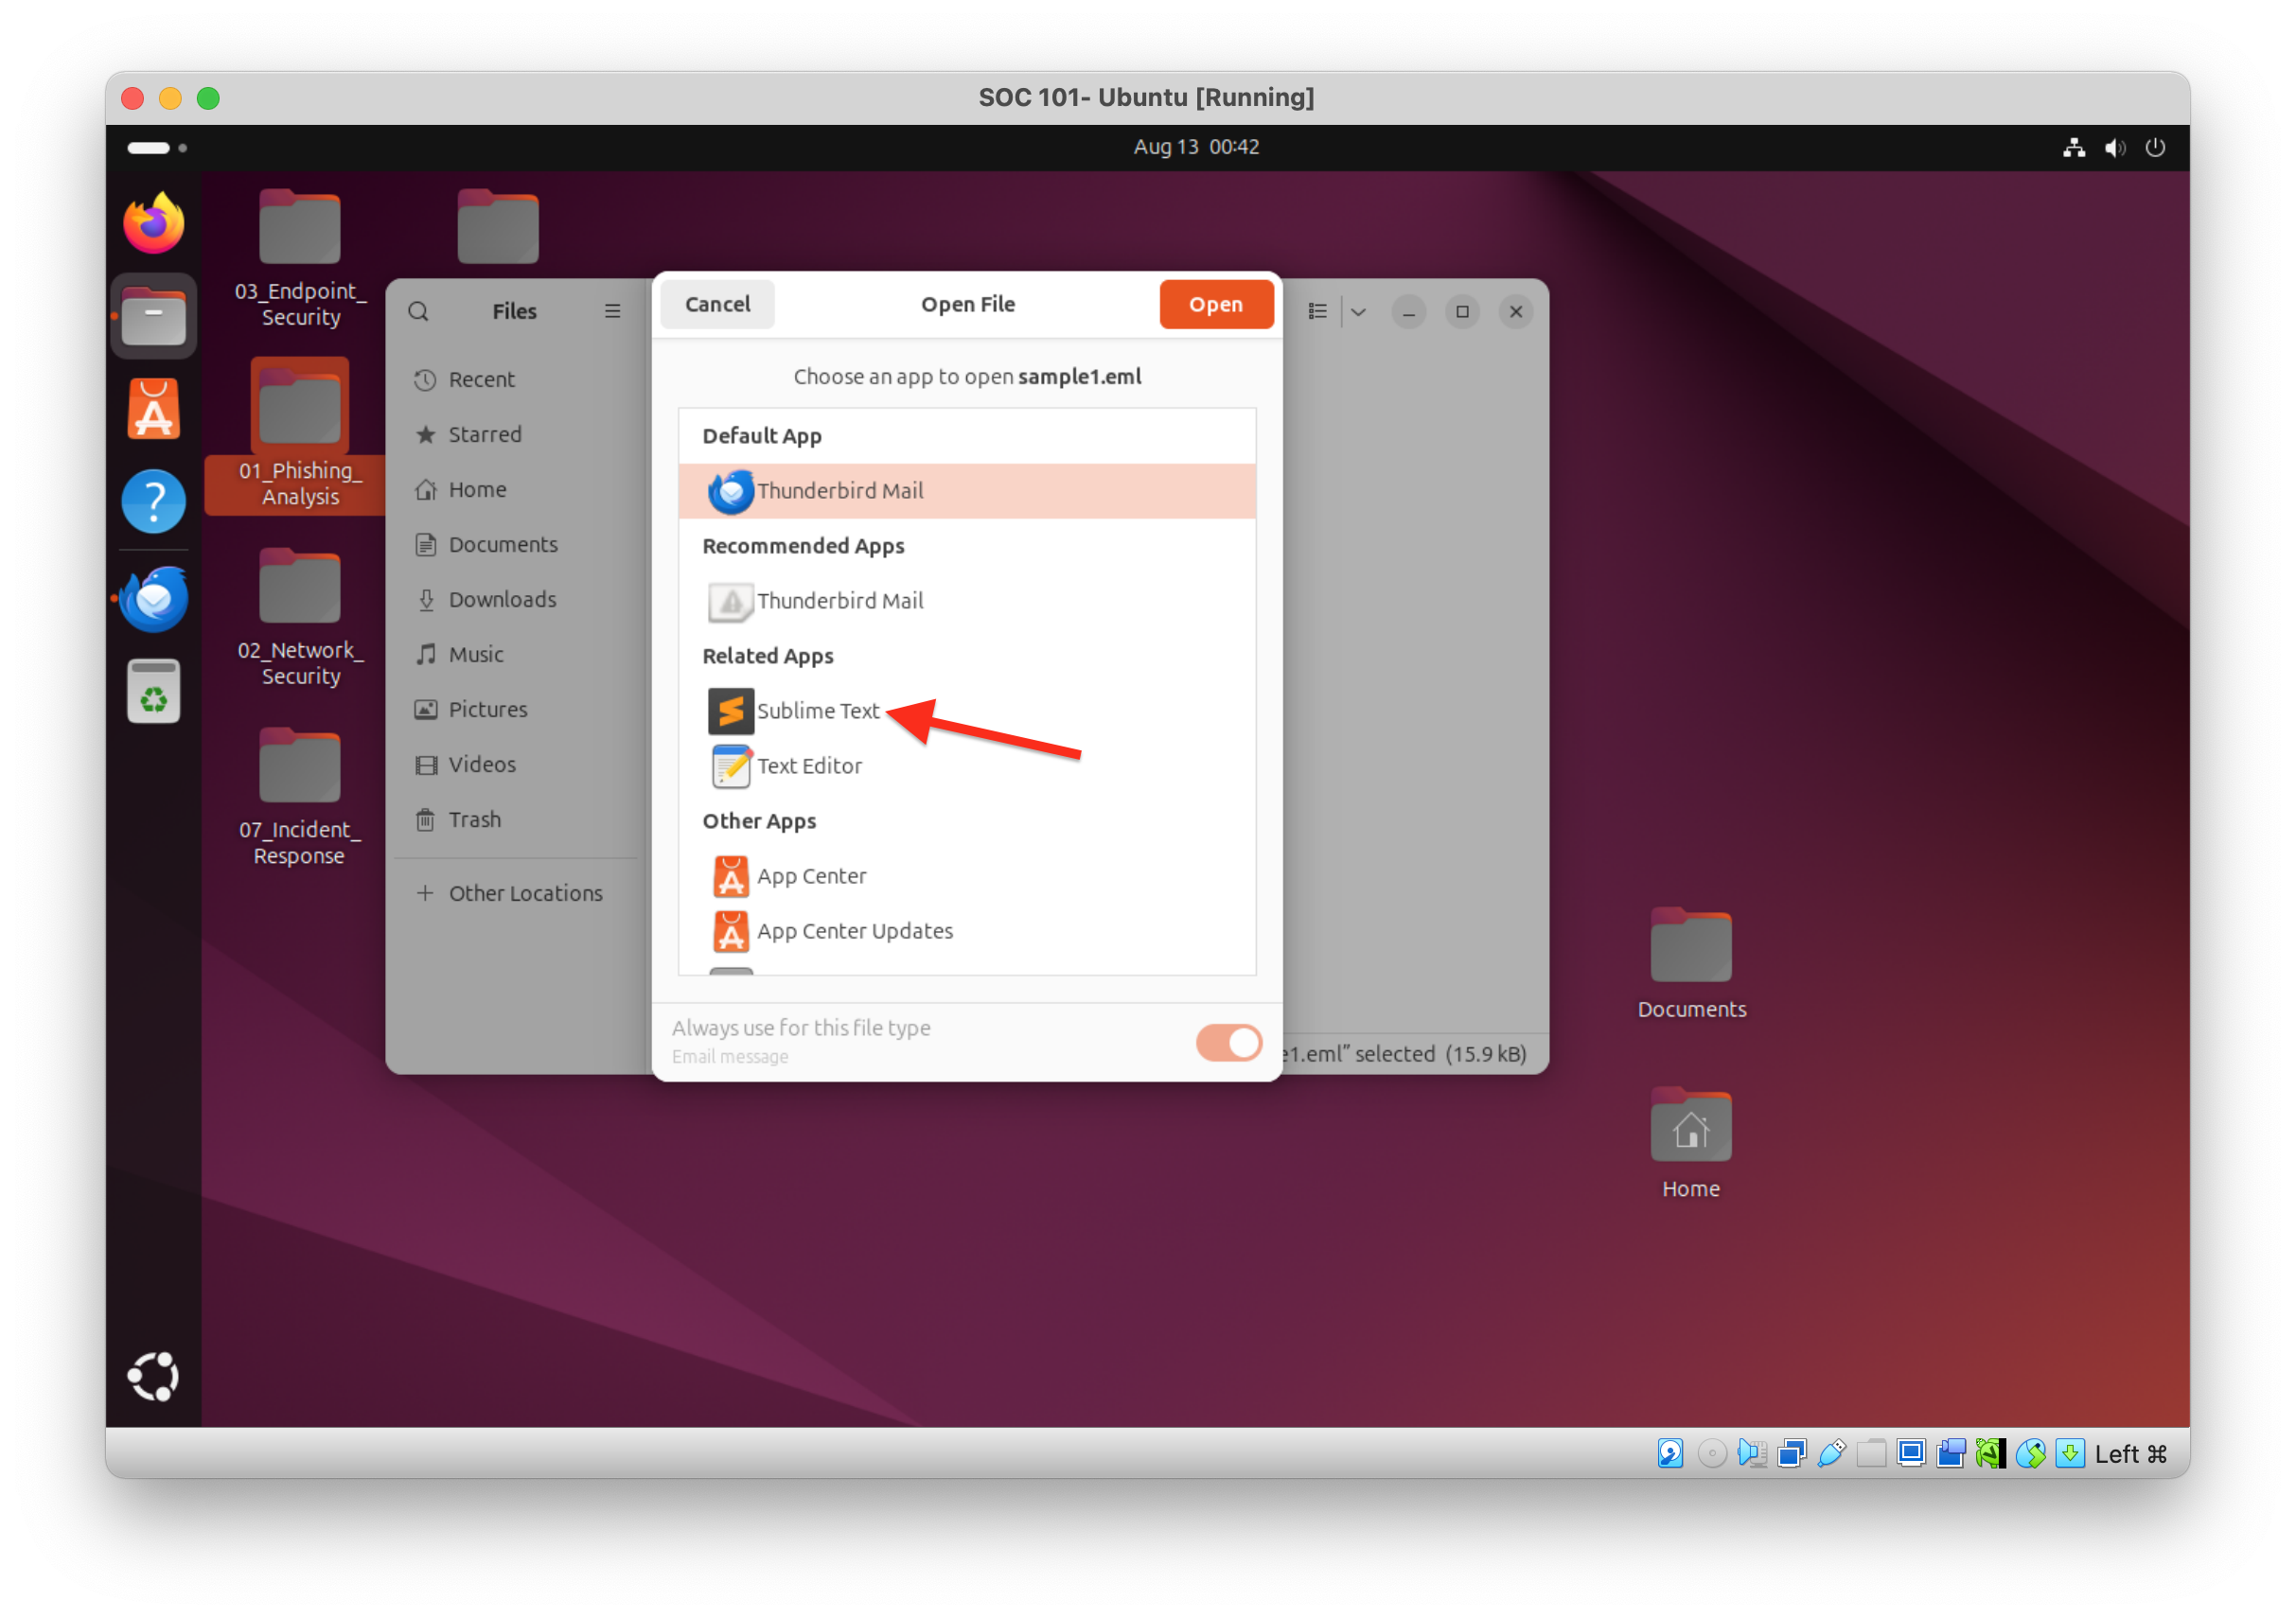
Task: Click the VirtualBox network adapter status icon
Action: pos(1791,1453)
